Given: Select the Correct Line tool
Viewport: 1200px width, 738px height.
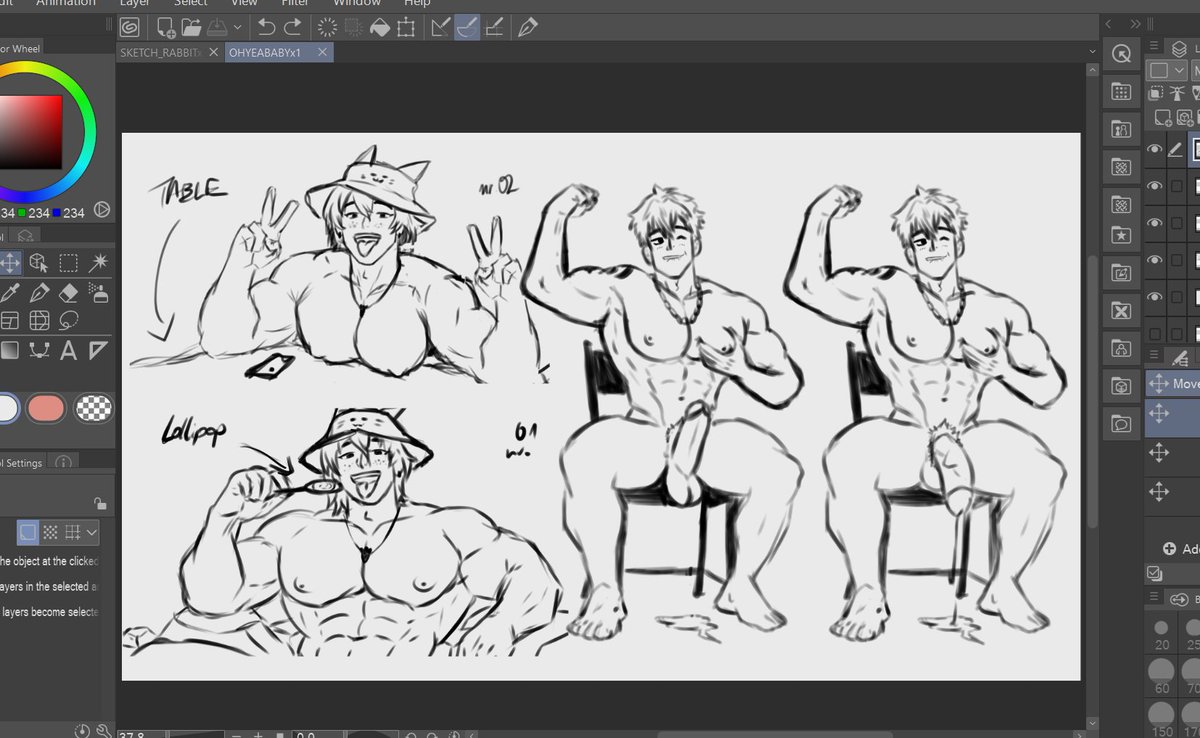Looking at the screenshot, I should pos(98,350).
